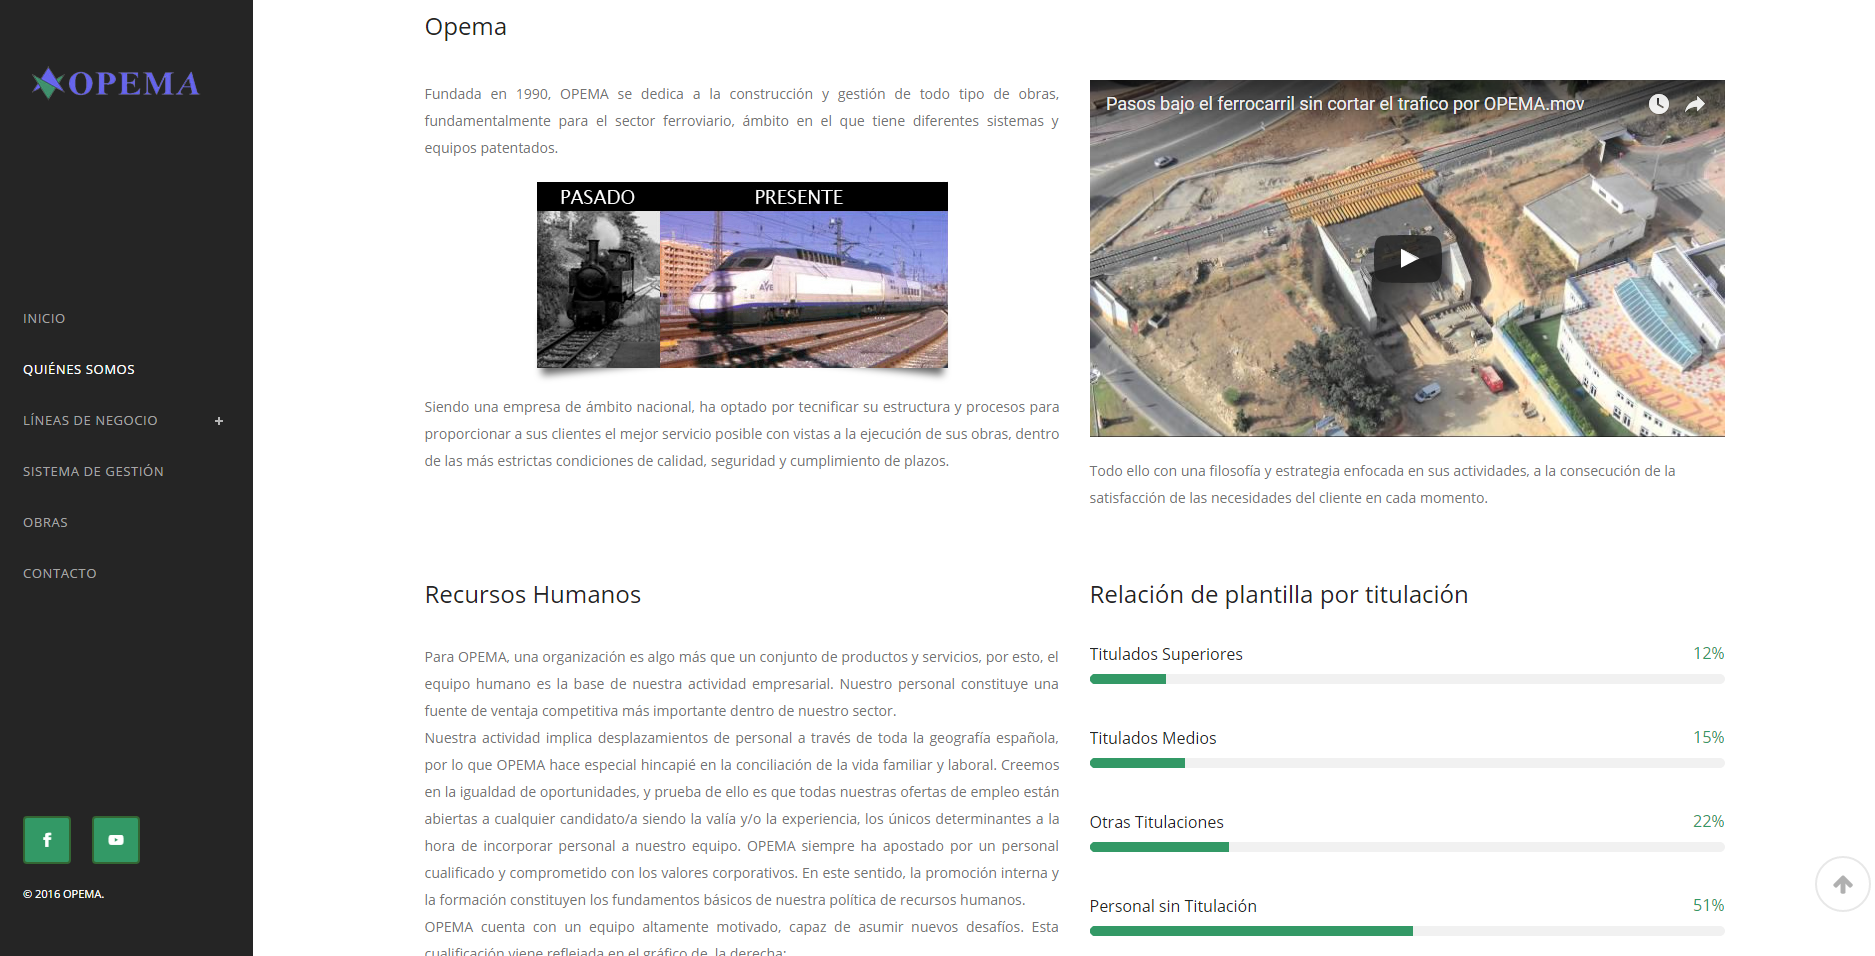
Task: Click the 12% value label
Action: point(1708,653)
